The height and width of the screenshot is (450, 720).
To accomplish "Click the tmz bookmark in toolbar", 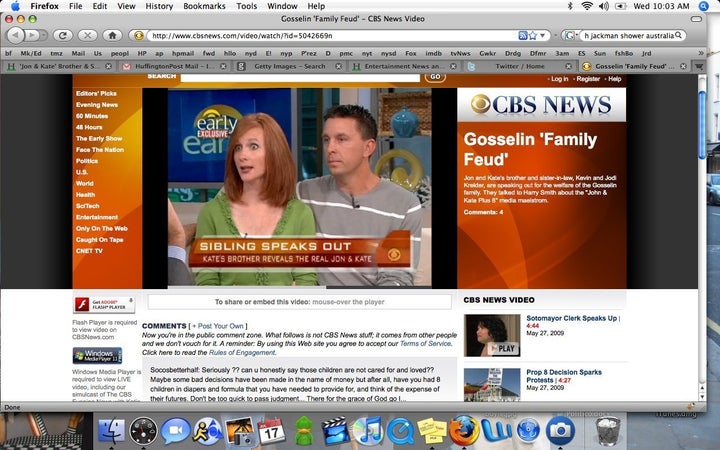I will (x=56, y=53).
